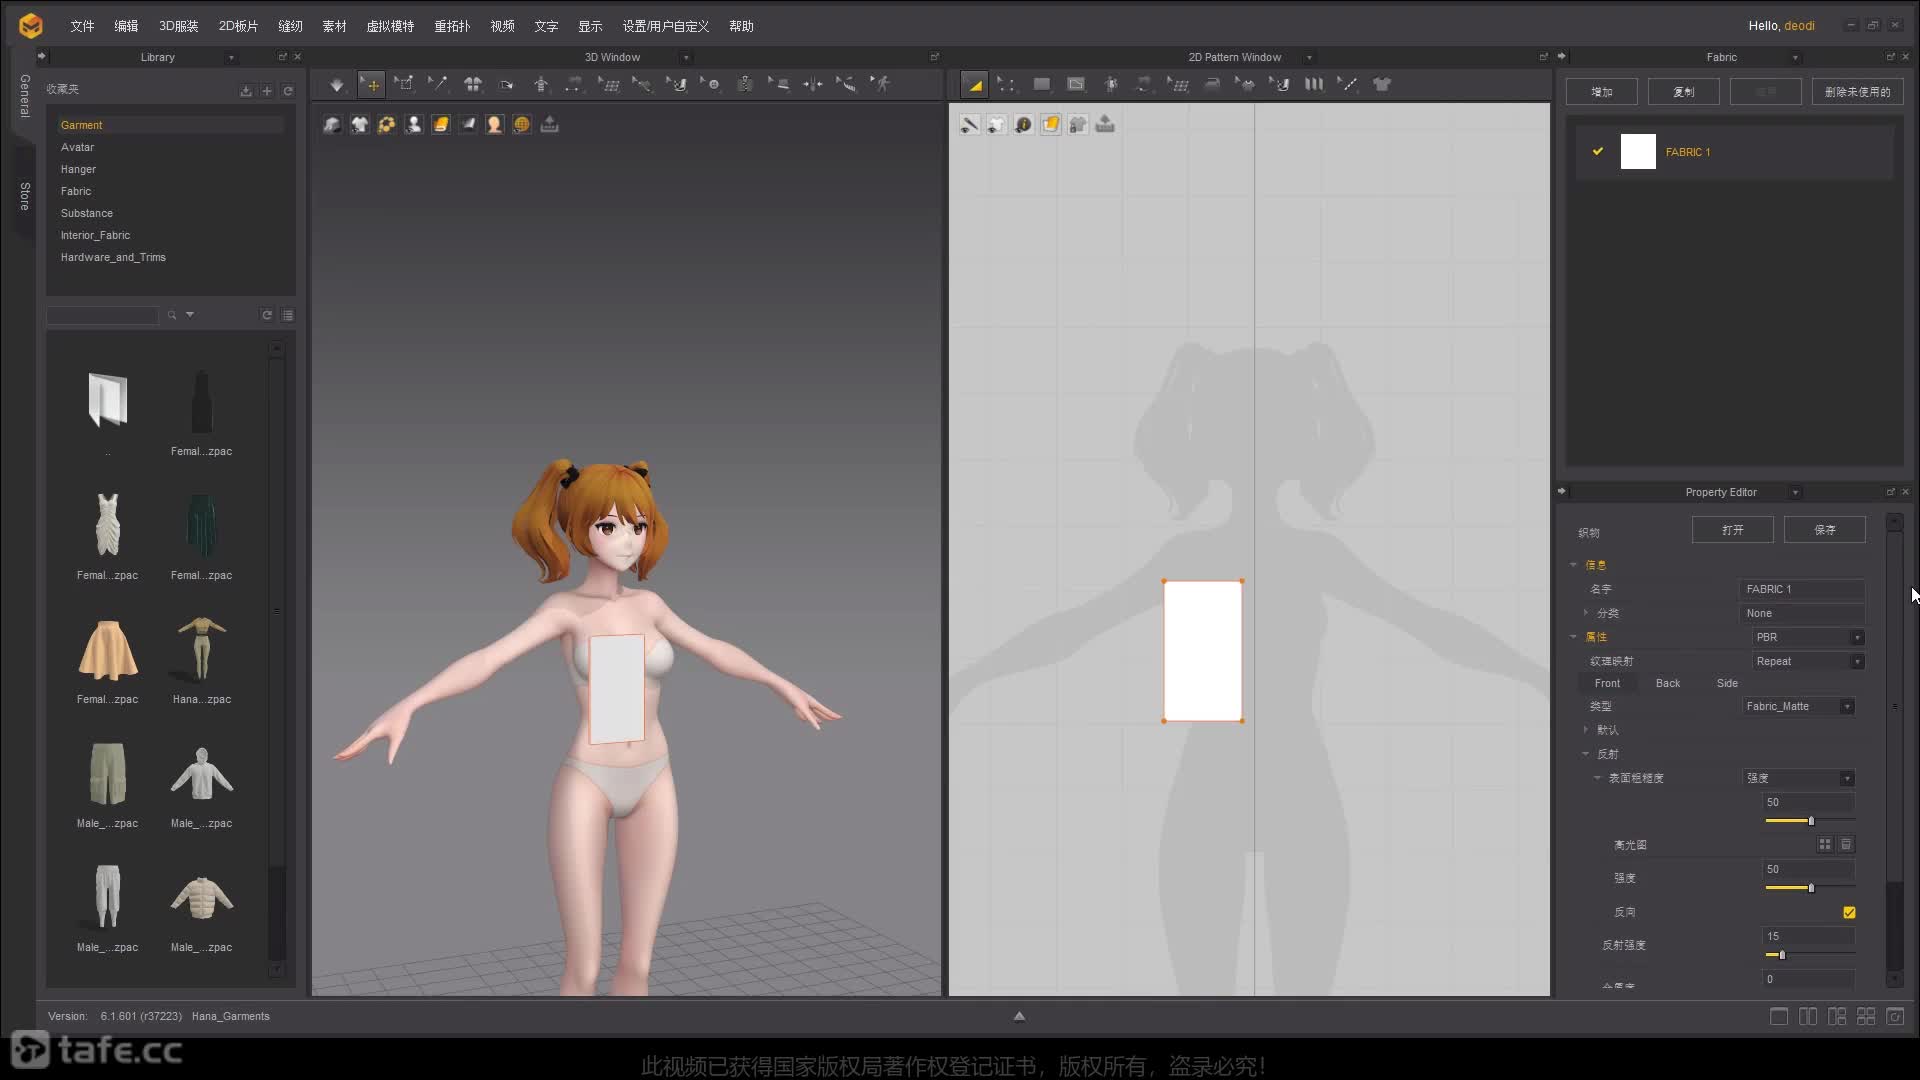Open the Repeat texture mapping dropdown
The width and height of the screenshot is (1920, 1080).
click(x=1808, y=661)
